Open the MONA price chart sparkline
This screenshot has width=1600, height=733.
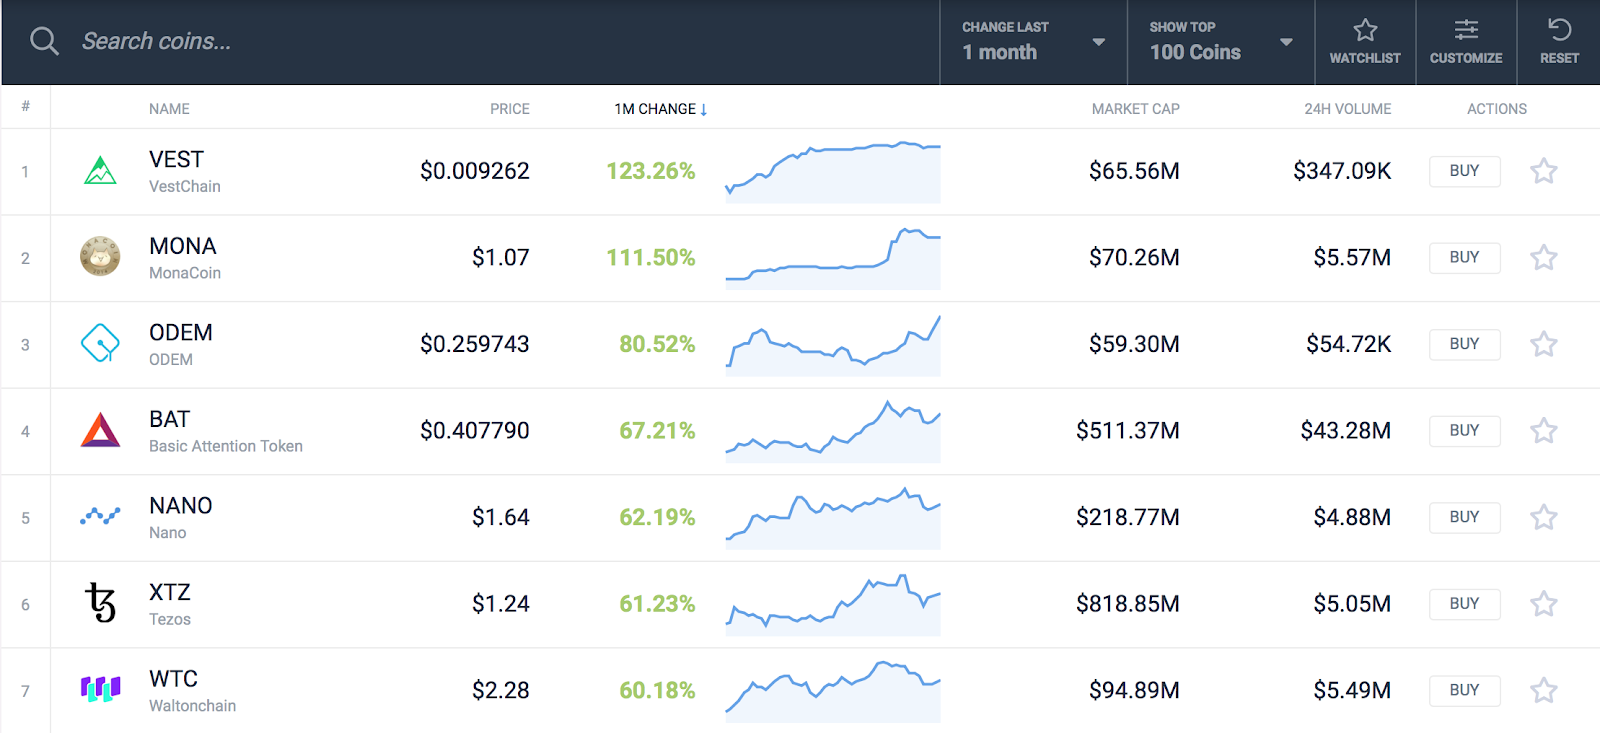tap(833, 258)
